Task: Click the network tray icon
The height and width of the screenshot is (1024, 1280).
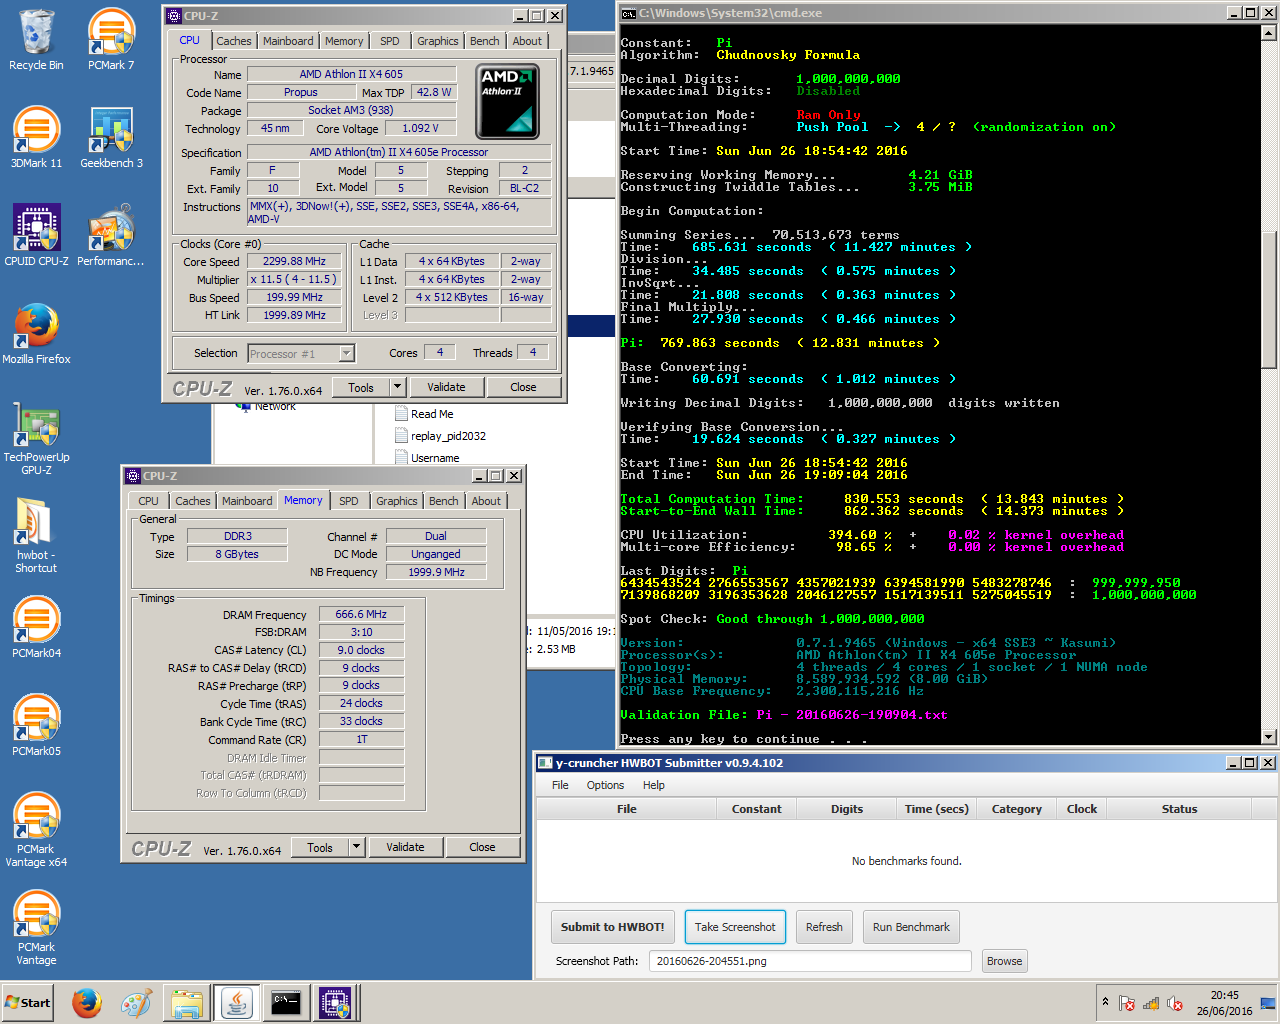Action: tap(1150, 1003)
